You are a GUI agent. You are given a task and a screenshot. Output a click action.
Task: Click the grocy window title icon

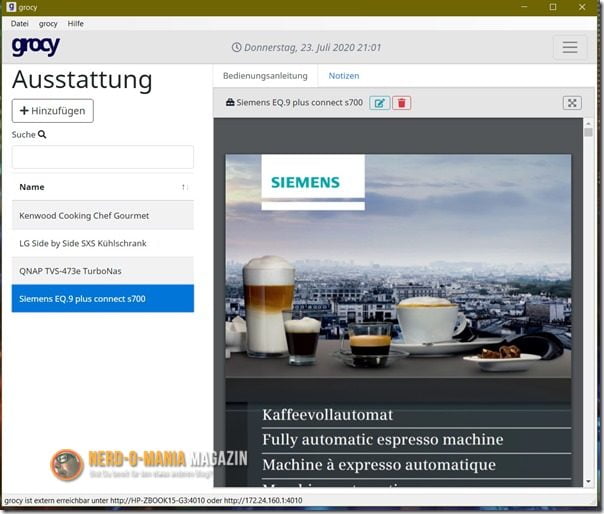click(11, 7)
